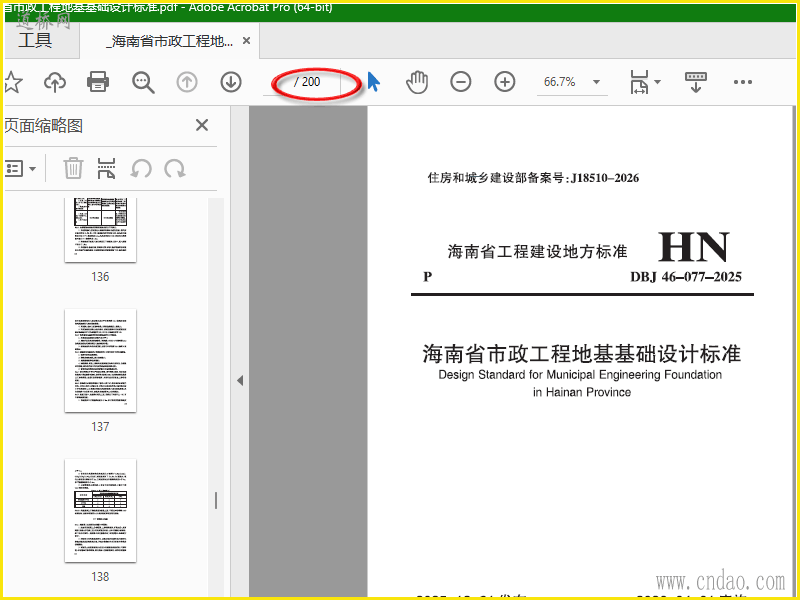Switch to the 海南省市政工程地... document tab

coord(169,41)
